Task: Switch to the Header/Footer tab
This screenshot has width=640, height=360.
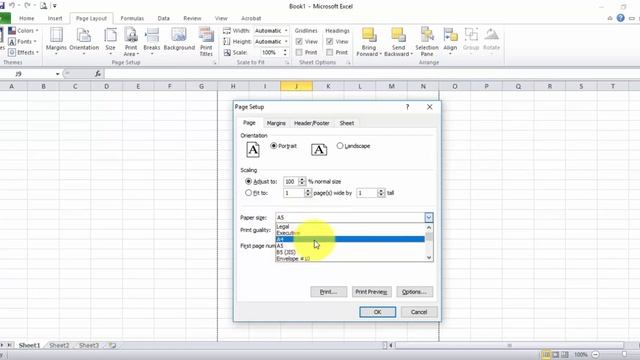Action: (x=312, y=123)
